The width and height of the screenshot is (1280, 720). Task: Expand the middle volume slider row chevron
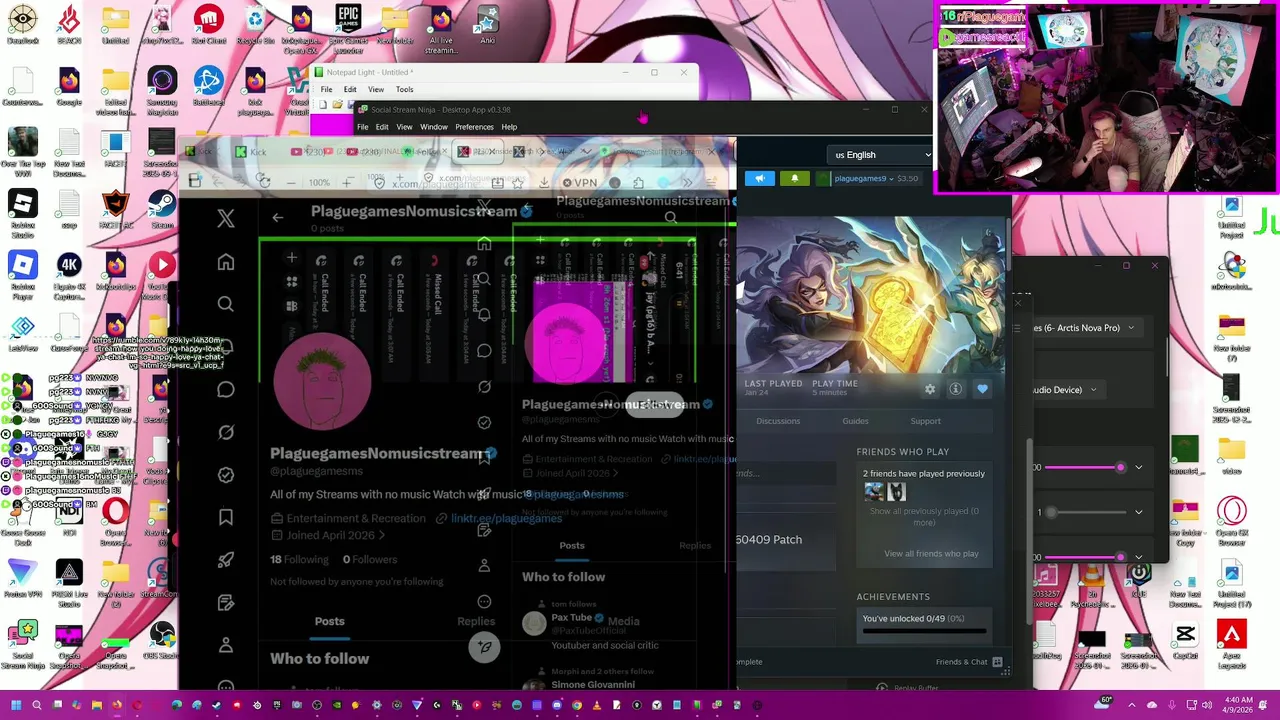point(1138,512)
